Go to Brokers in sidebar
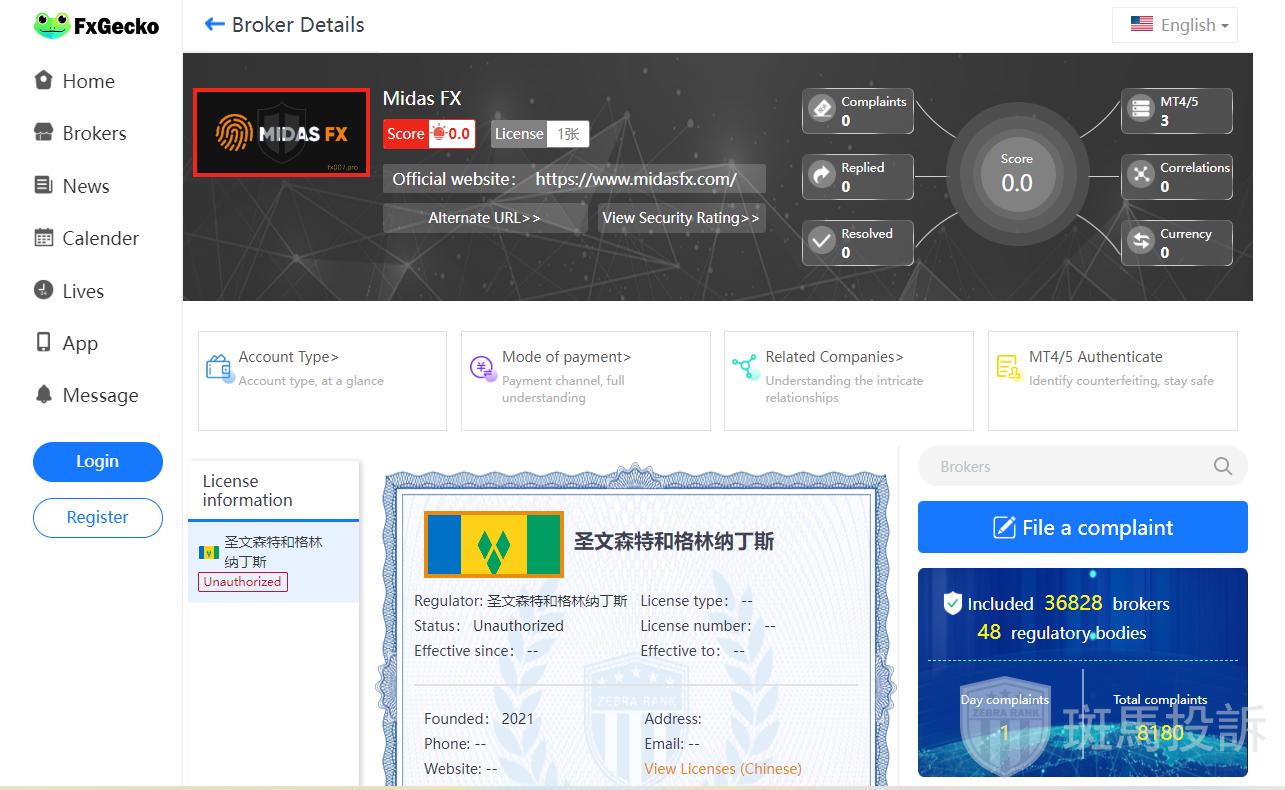 (94, 133)
